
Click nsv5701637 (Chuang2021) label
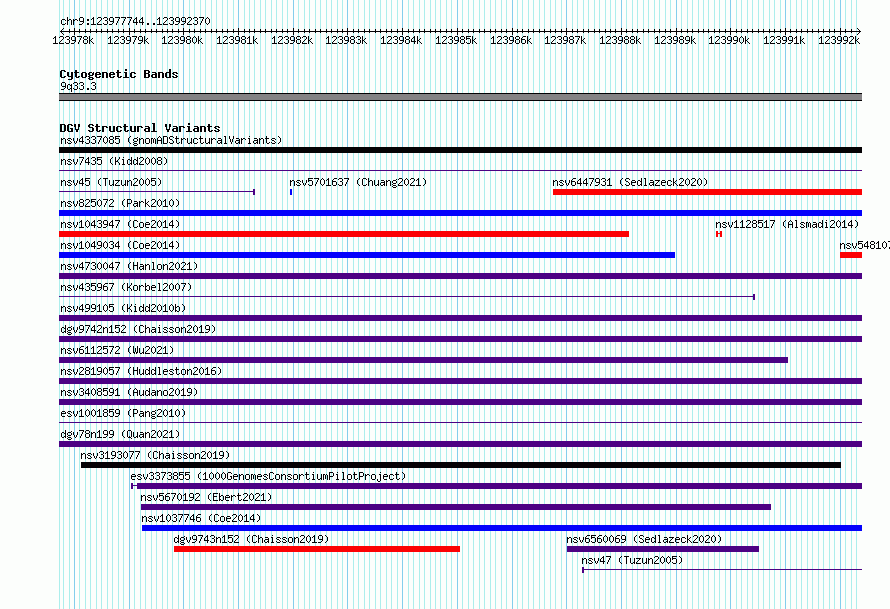pos(358,182)
